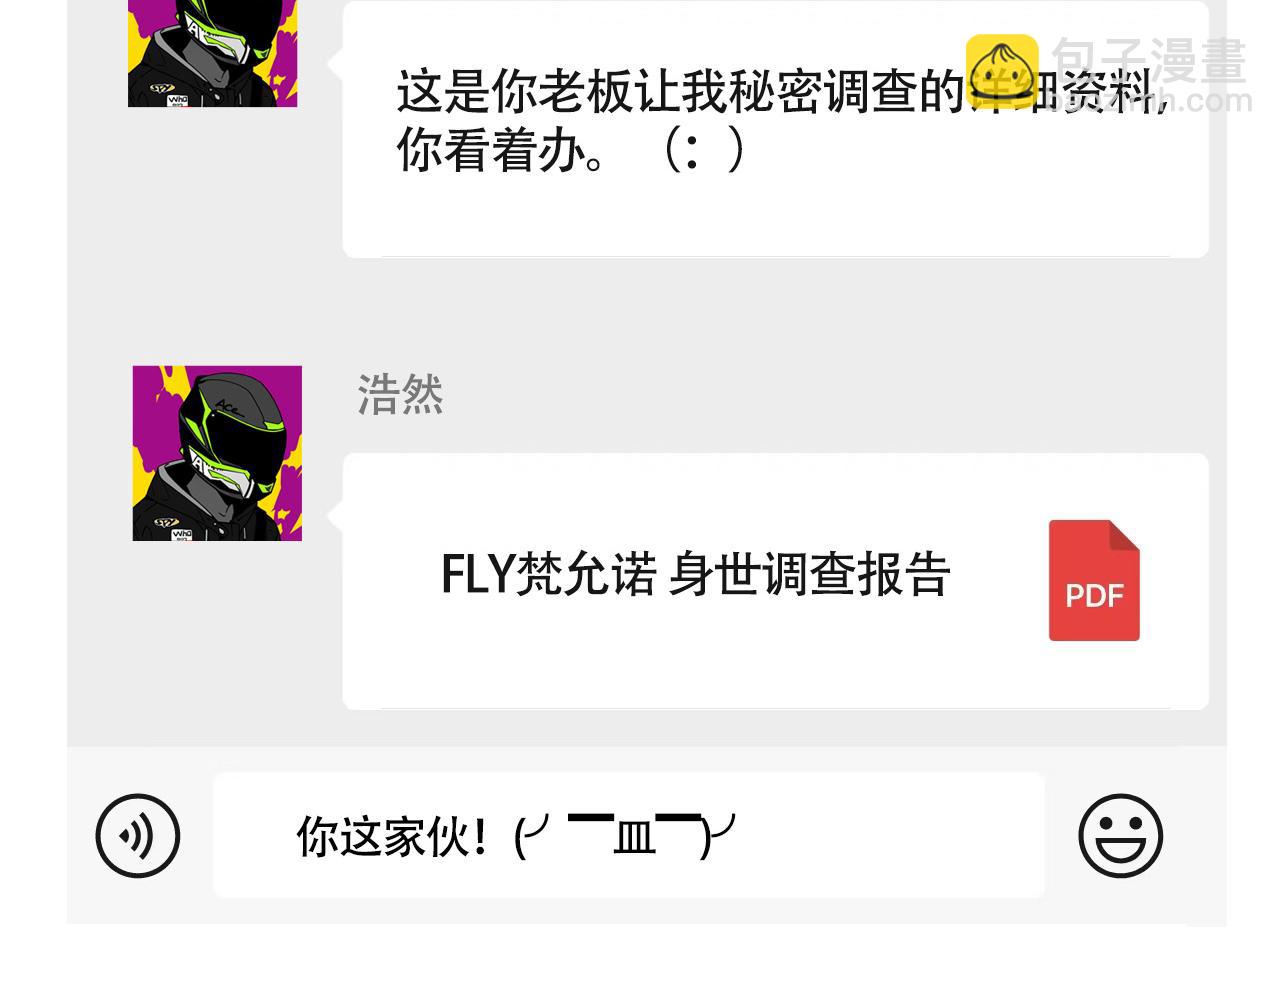Tap the voice input icon
Viewport: 1280px width, 1000px height.
click(x=138, y=836)
